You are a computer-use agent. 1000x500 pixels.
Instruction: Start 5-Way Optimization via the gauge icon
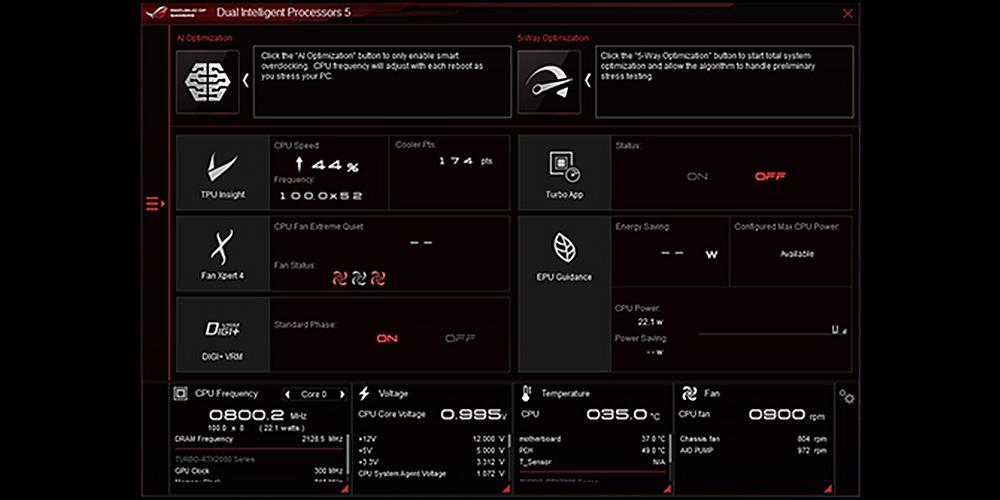pos(548,82)
